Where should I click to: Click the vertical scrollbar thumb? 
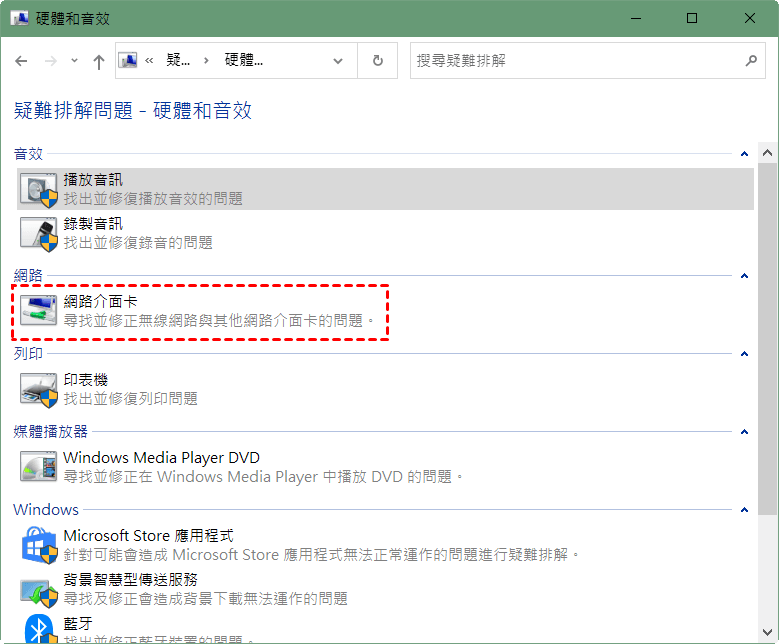click(767, 338)
